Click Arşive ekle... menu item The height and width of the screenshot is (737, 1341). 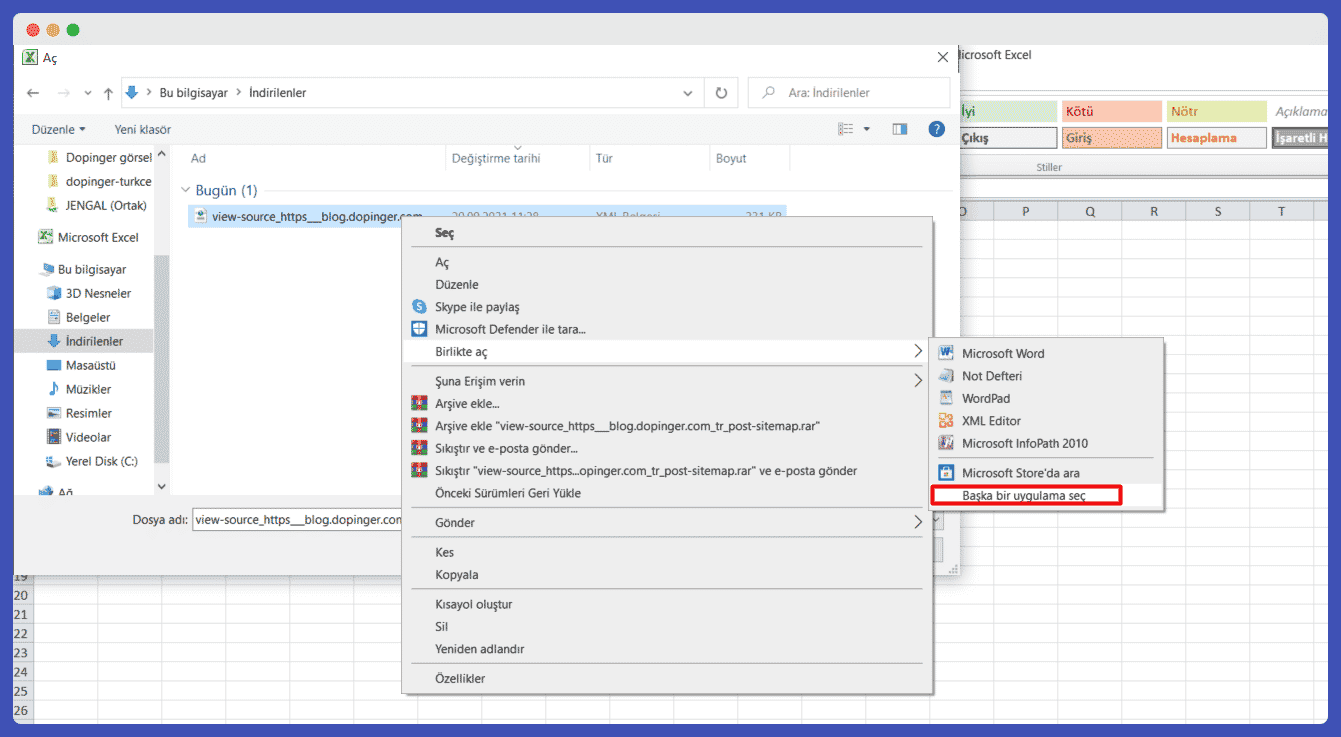(667, 404)
